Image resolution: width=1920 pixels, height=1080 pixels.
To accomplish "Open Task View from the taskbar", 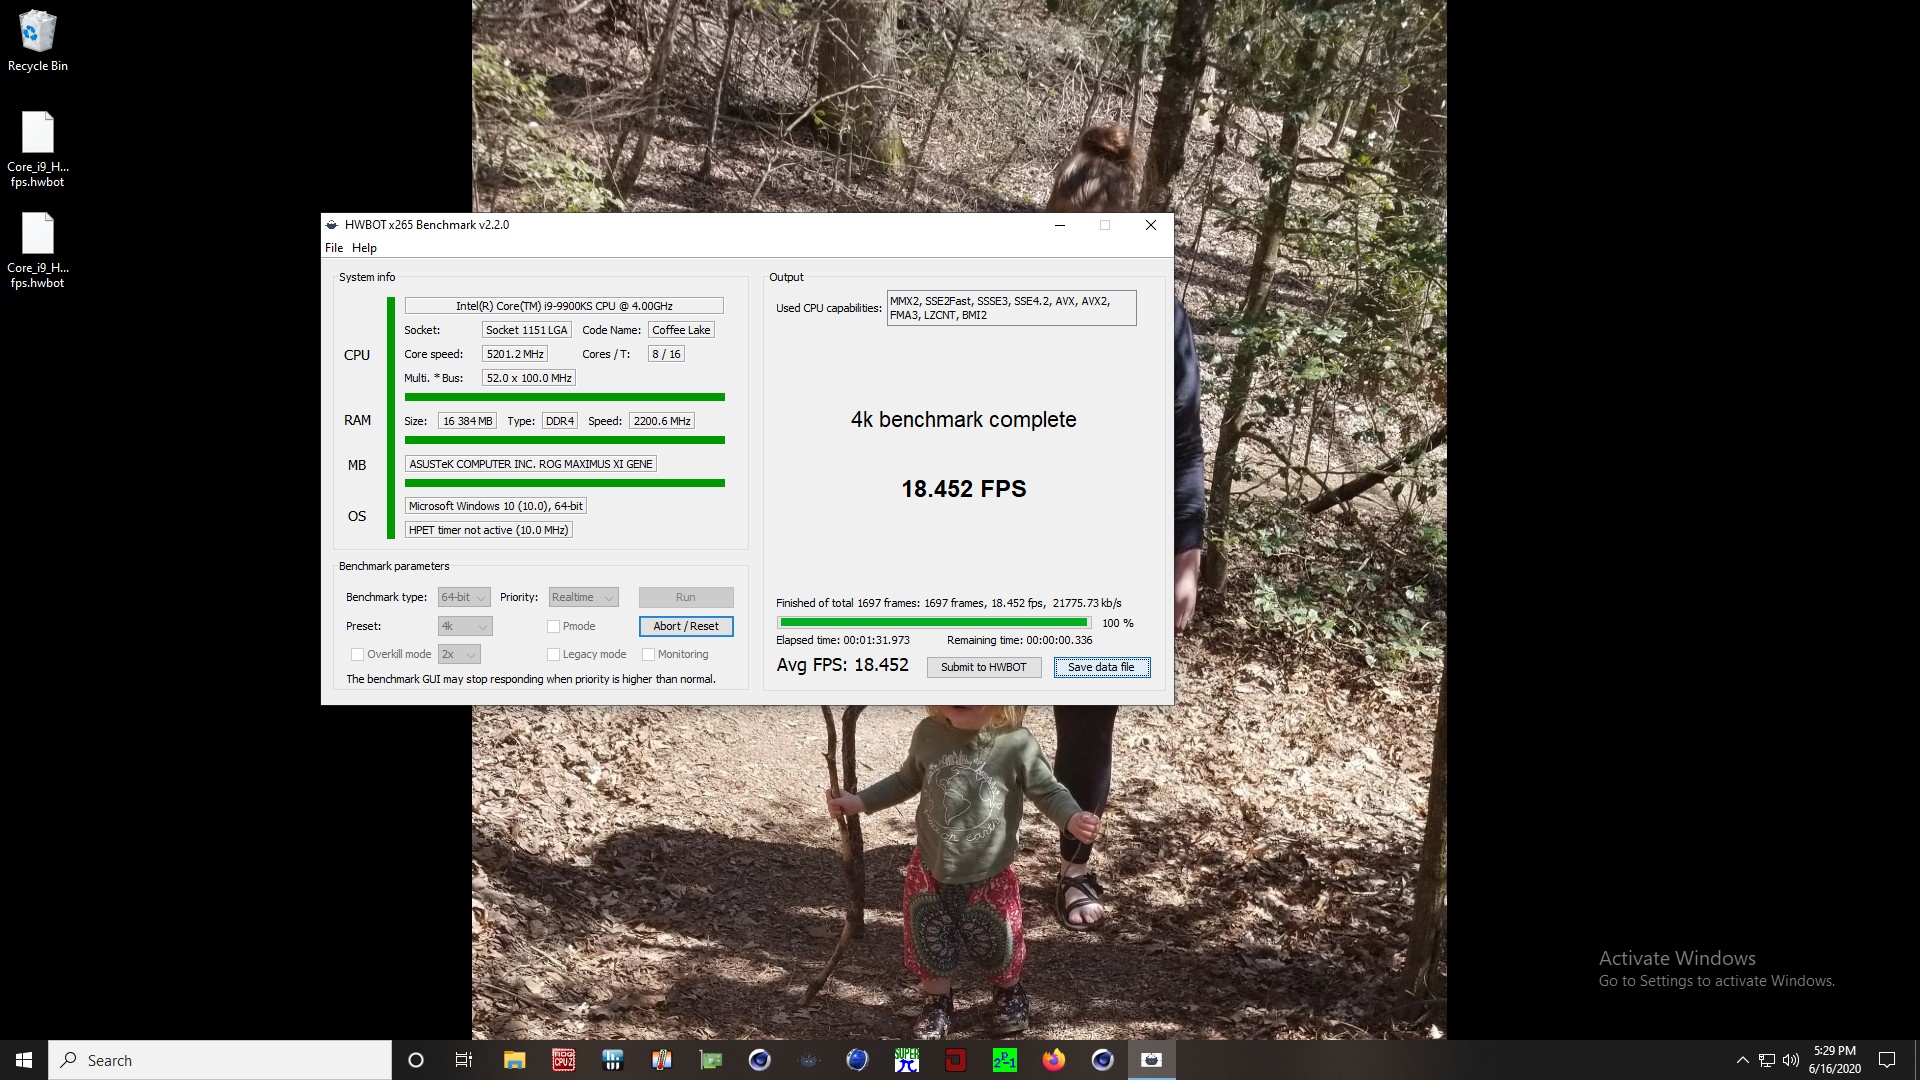I will coord(463,1060).
